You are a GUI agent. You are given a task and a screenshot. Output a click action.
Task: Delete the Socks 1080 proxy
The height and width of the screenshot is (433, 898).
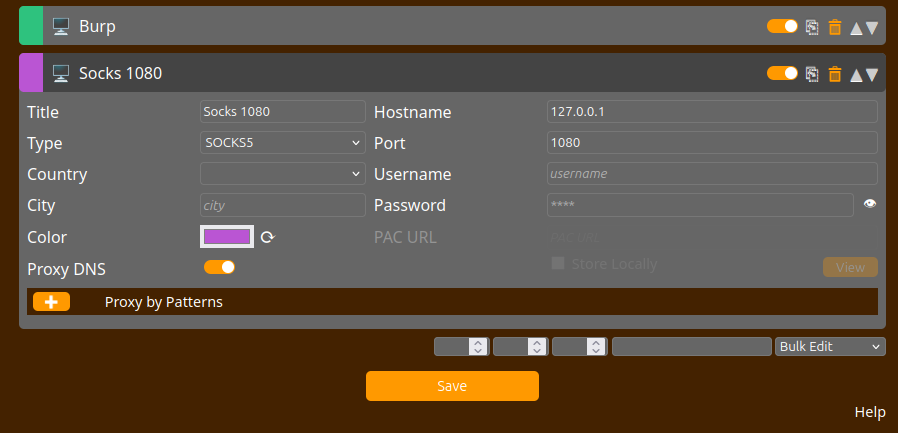click(x=835, y=73)
